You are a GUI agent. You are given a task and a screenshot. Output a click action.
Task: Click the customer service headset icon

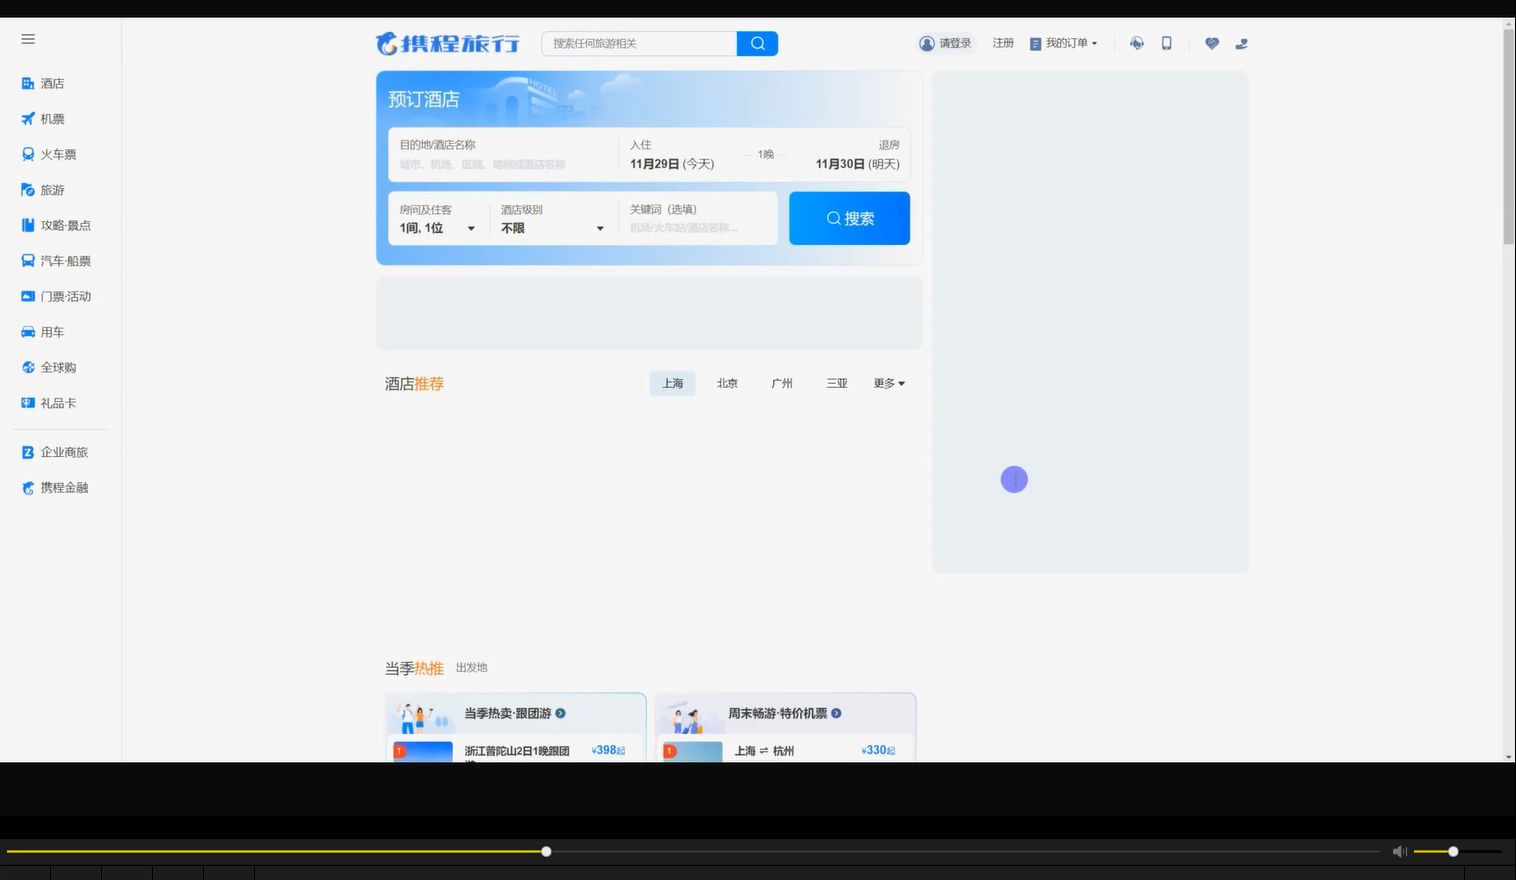[1136, 43]
